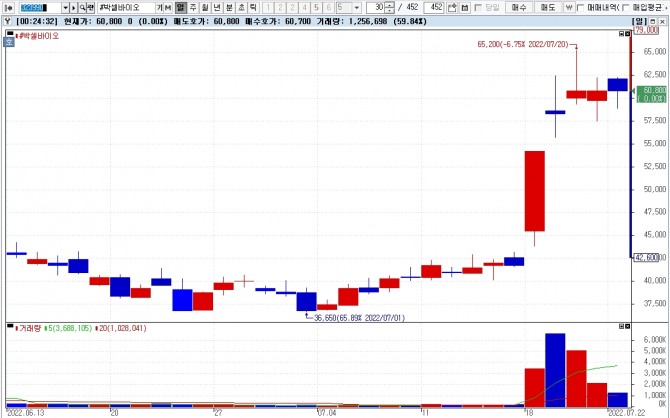Click the small 호 icon at chart corner
The height and width of the screenshot is (418, 670).
point(9,41)
